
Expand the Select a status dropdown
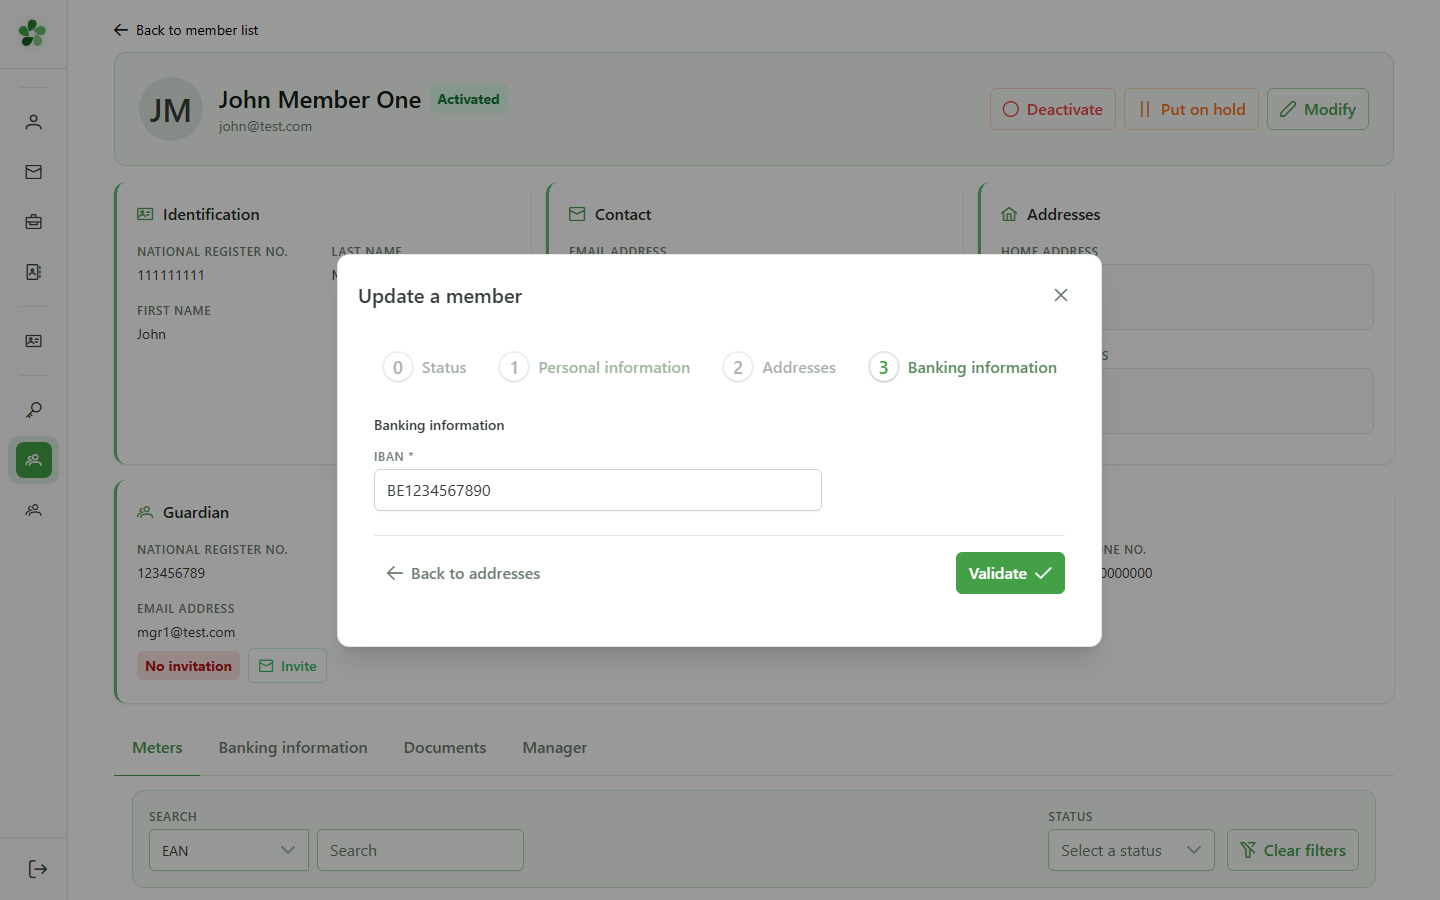1131,850
